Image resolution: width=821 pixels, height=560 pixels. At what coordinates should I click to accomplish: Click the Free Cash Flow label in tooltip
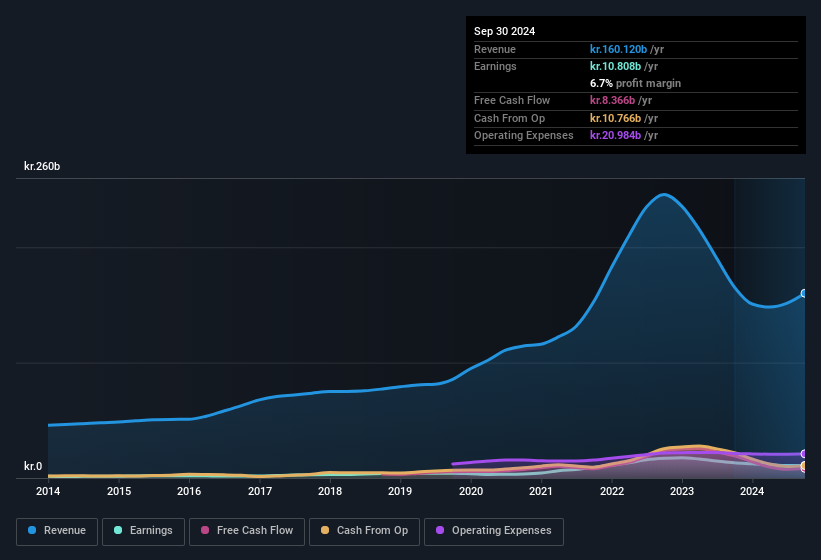[512, 100]
